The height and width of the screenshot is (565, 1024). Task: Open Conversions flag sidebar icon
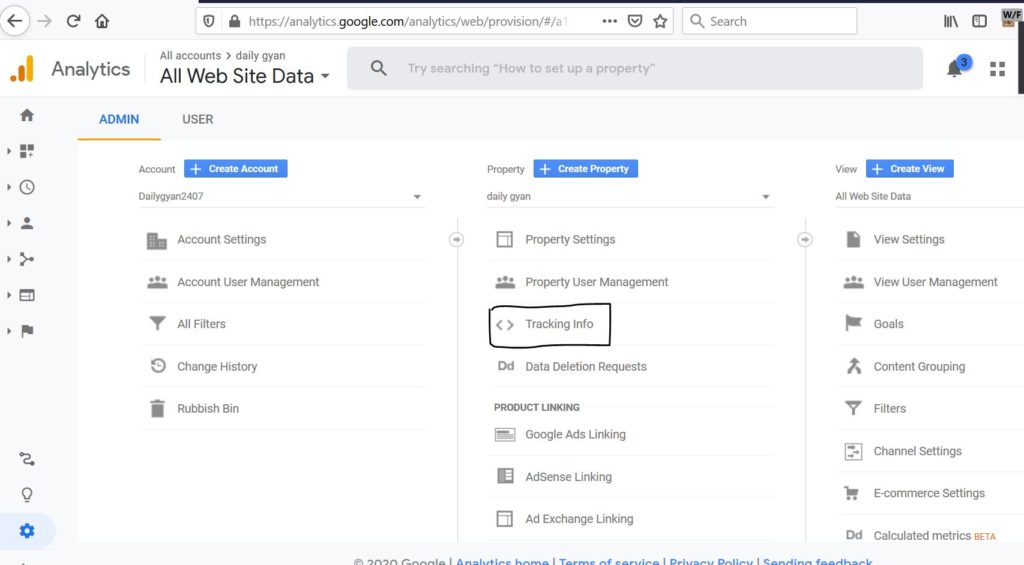(27, 331)
